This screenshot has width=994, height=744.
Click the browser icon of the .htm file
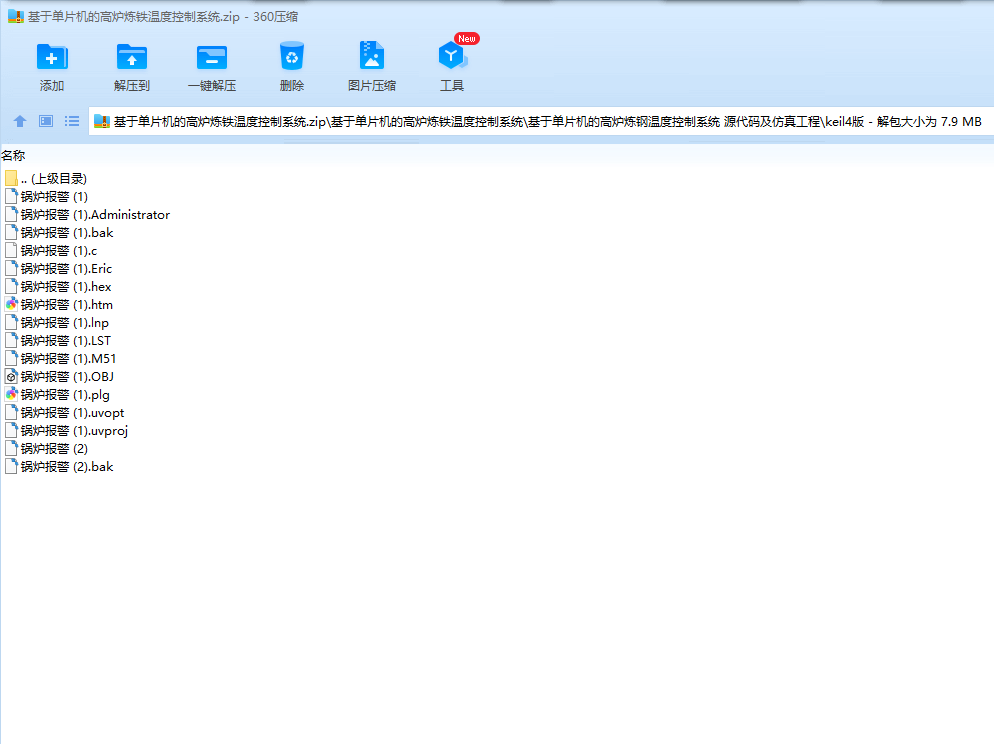(x=11, y=305)
